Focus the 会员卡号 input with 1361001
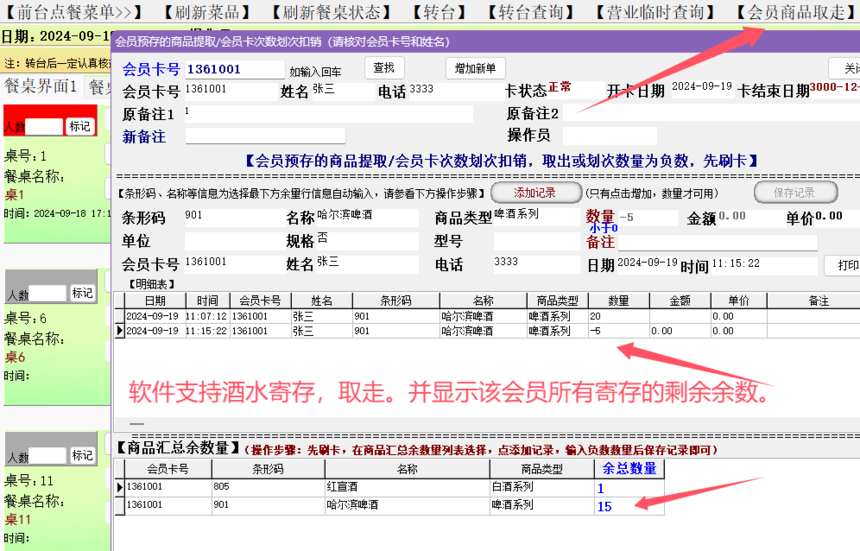Screen dimensions: 860x551 [x=234, y=69]
